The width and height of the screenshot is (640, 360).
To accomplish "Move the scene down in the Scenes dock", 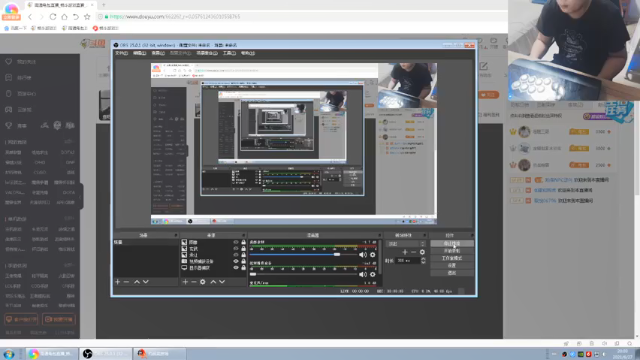I will pyautogui.click(x=146, y=282).
